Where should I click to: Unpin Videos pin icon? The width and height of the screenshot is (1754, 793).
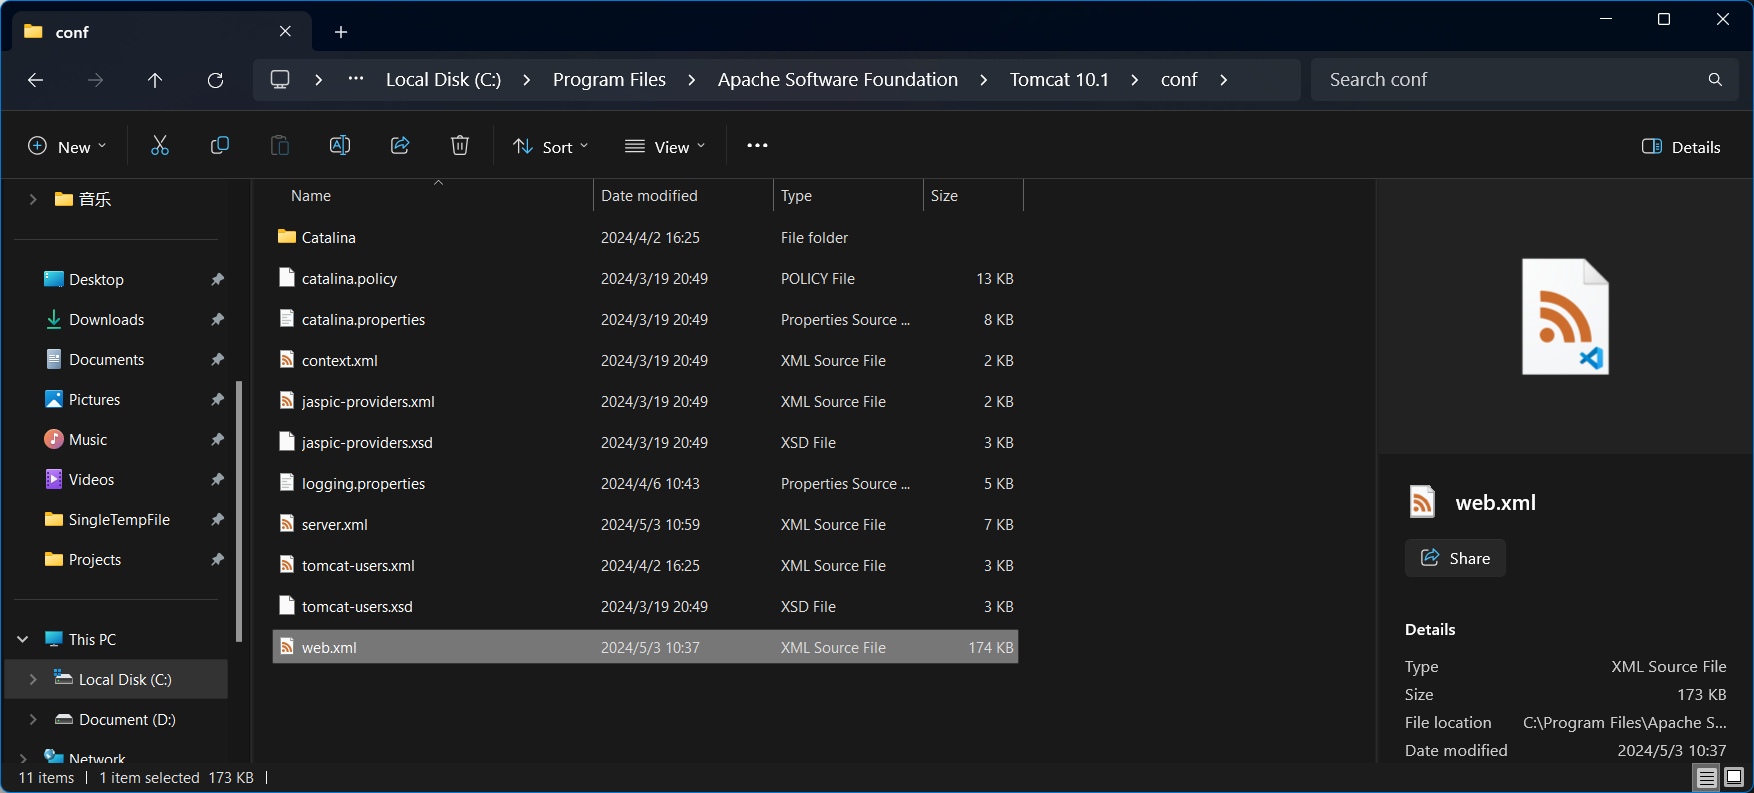tap(217, 480)
